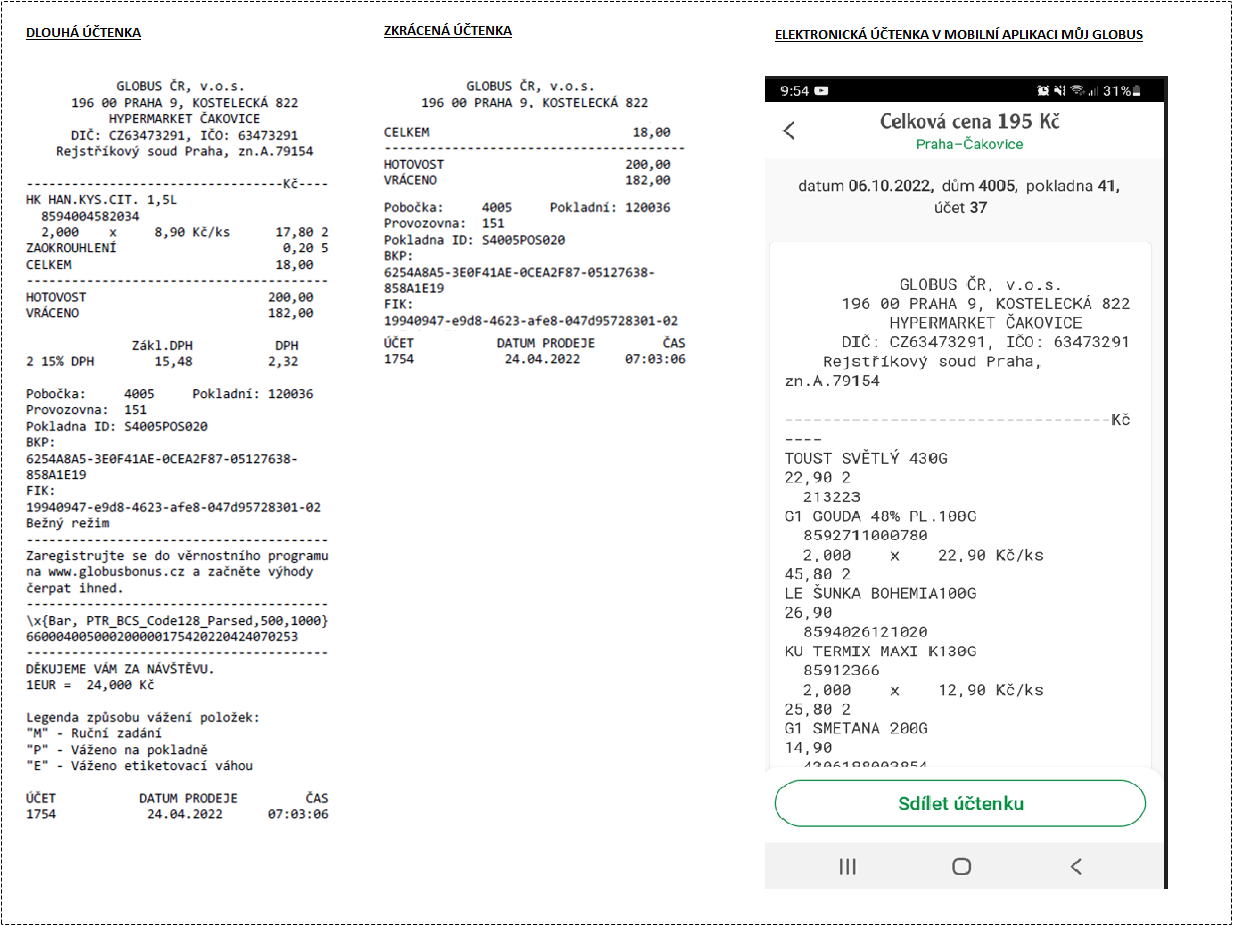
Task: Click VRÁCENO 182,00 on the long receipt
Action: (x=169, y=313)
